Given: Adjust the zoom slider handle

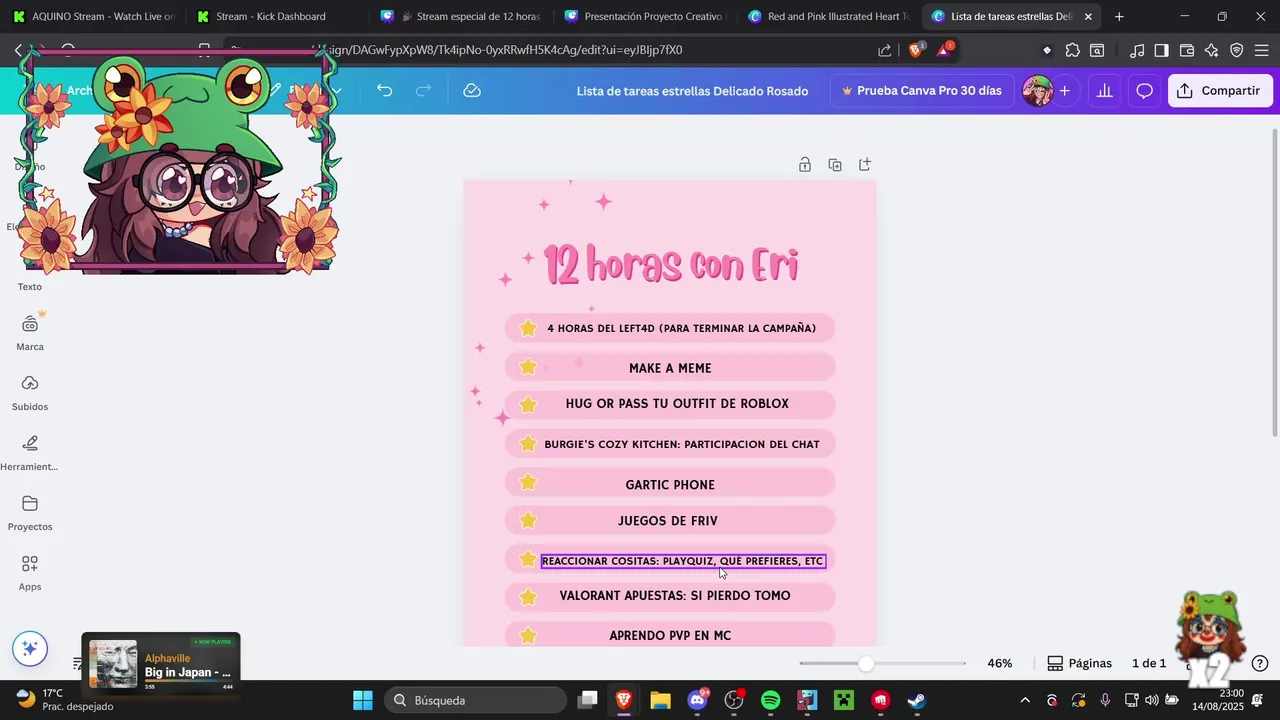Looking at the screenshot, I should coord(866,663).
